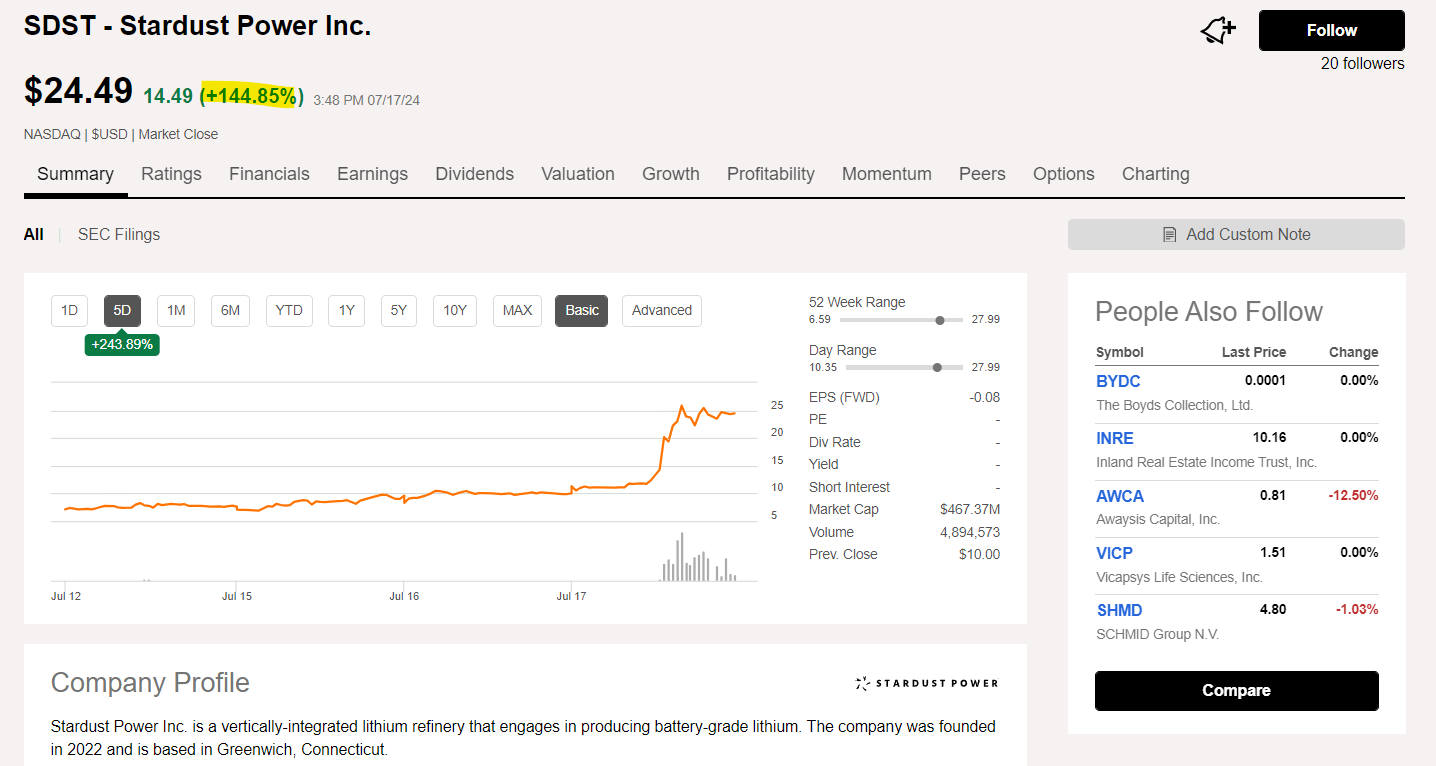Open the SHMD symbol link
This screenshot has width=1436, height=766.
(1119, 610)
